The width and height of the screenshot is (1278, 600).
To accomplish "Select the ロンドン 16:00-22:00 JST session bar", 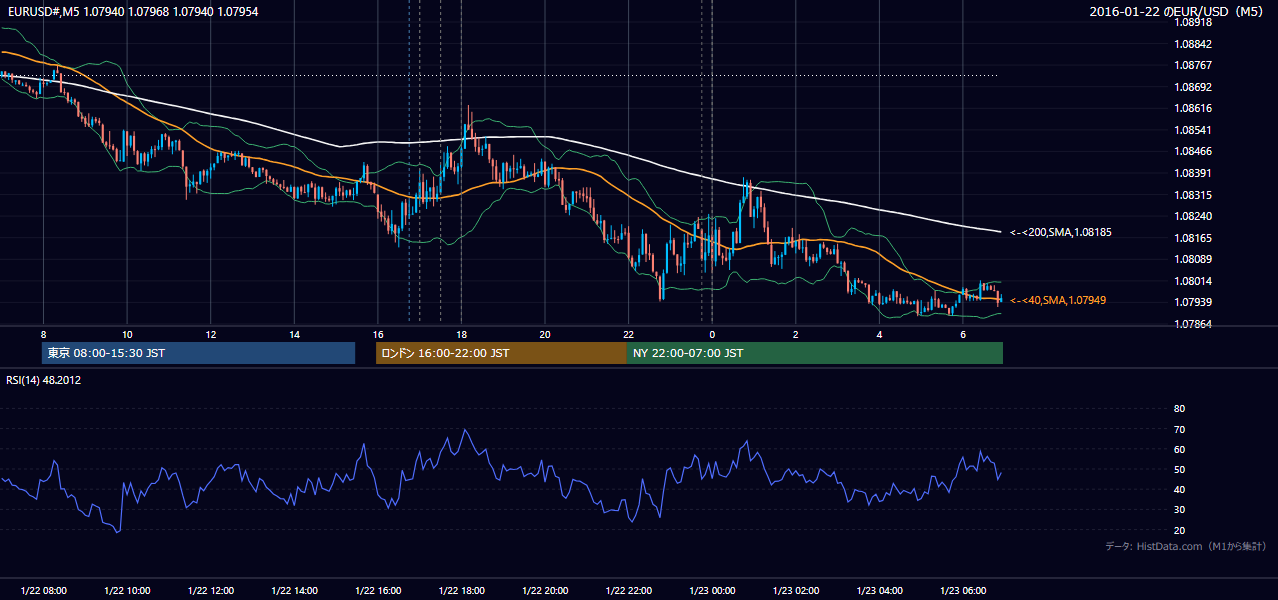I will 501,353.
